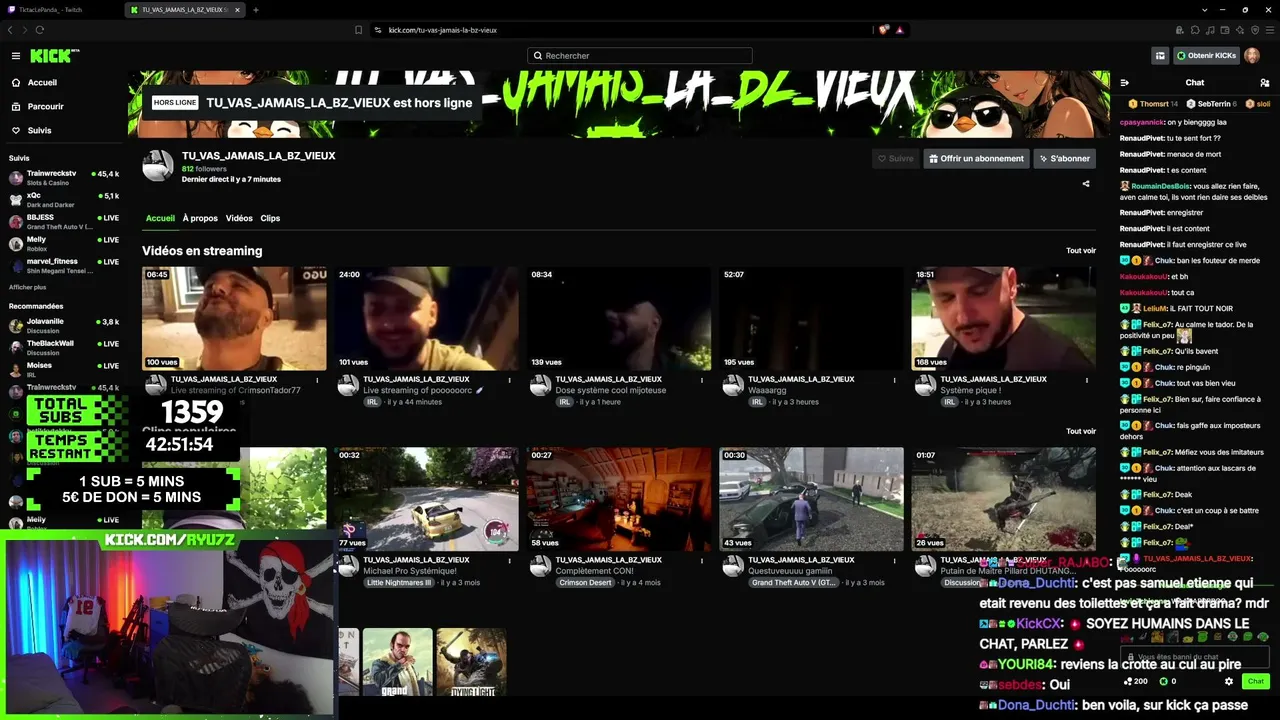Image resolution: width=1280 pixels, height=720 pixels.
Task: Play the 06:45 video with 100 vues
Action: coord(234,318)
